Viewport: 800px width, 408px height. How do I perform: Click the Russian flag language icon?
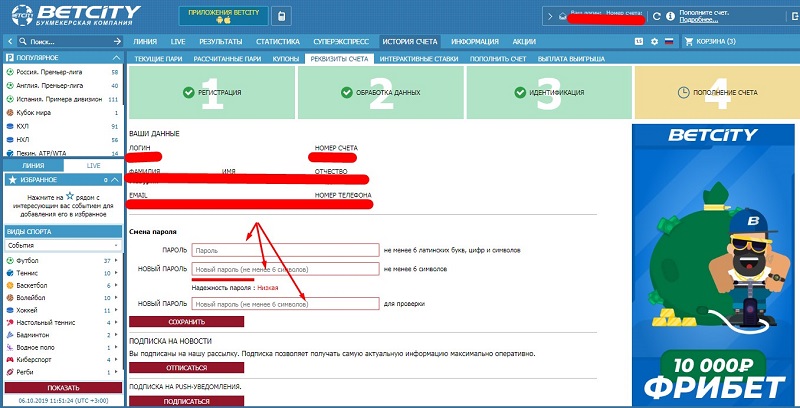pyautogui.click(x=669, y=41)
